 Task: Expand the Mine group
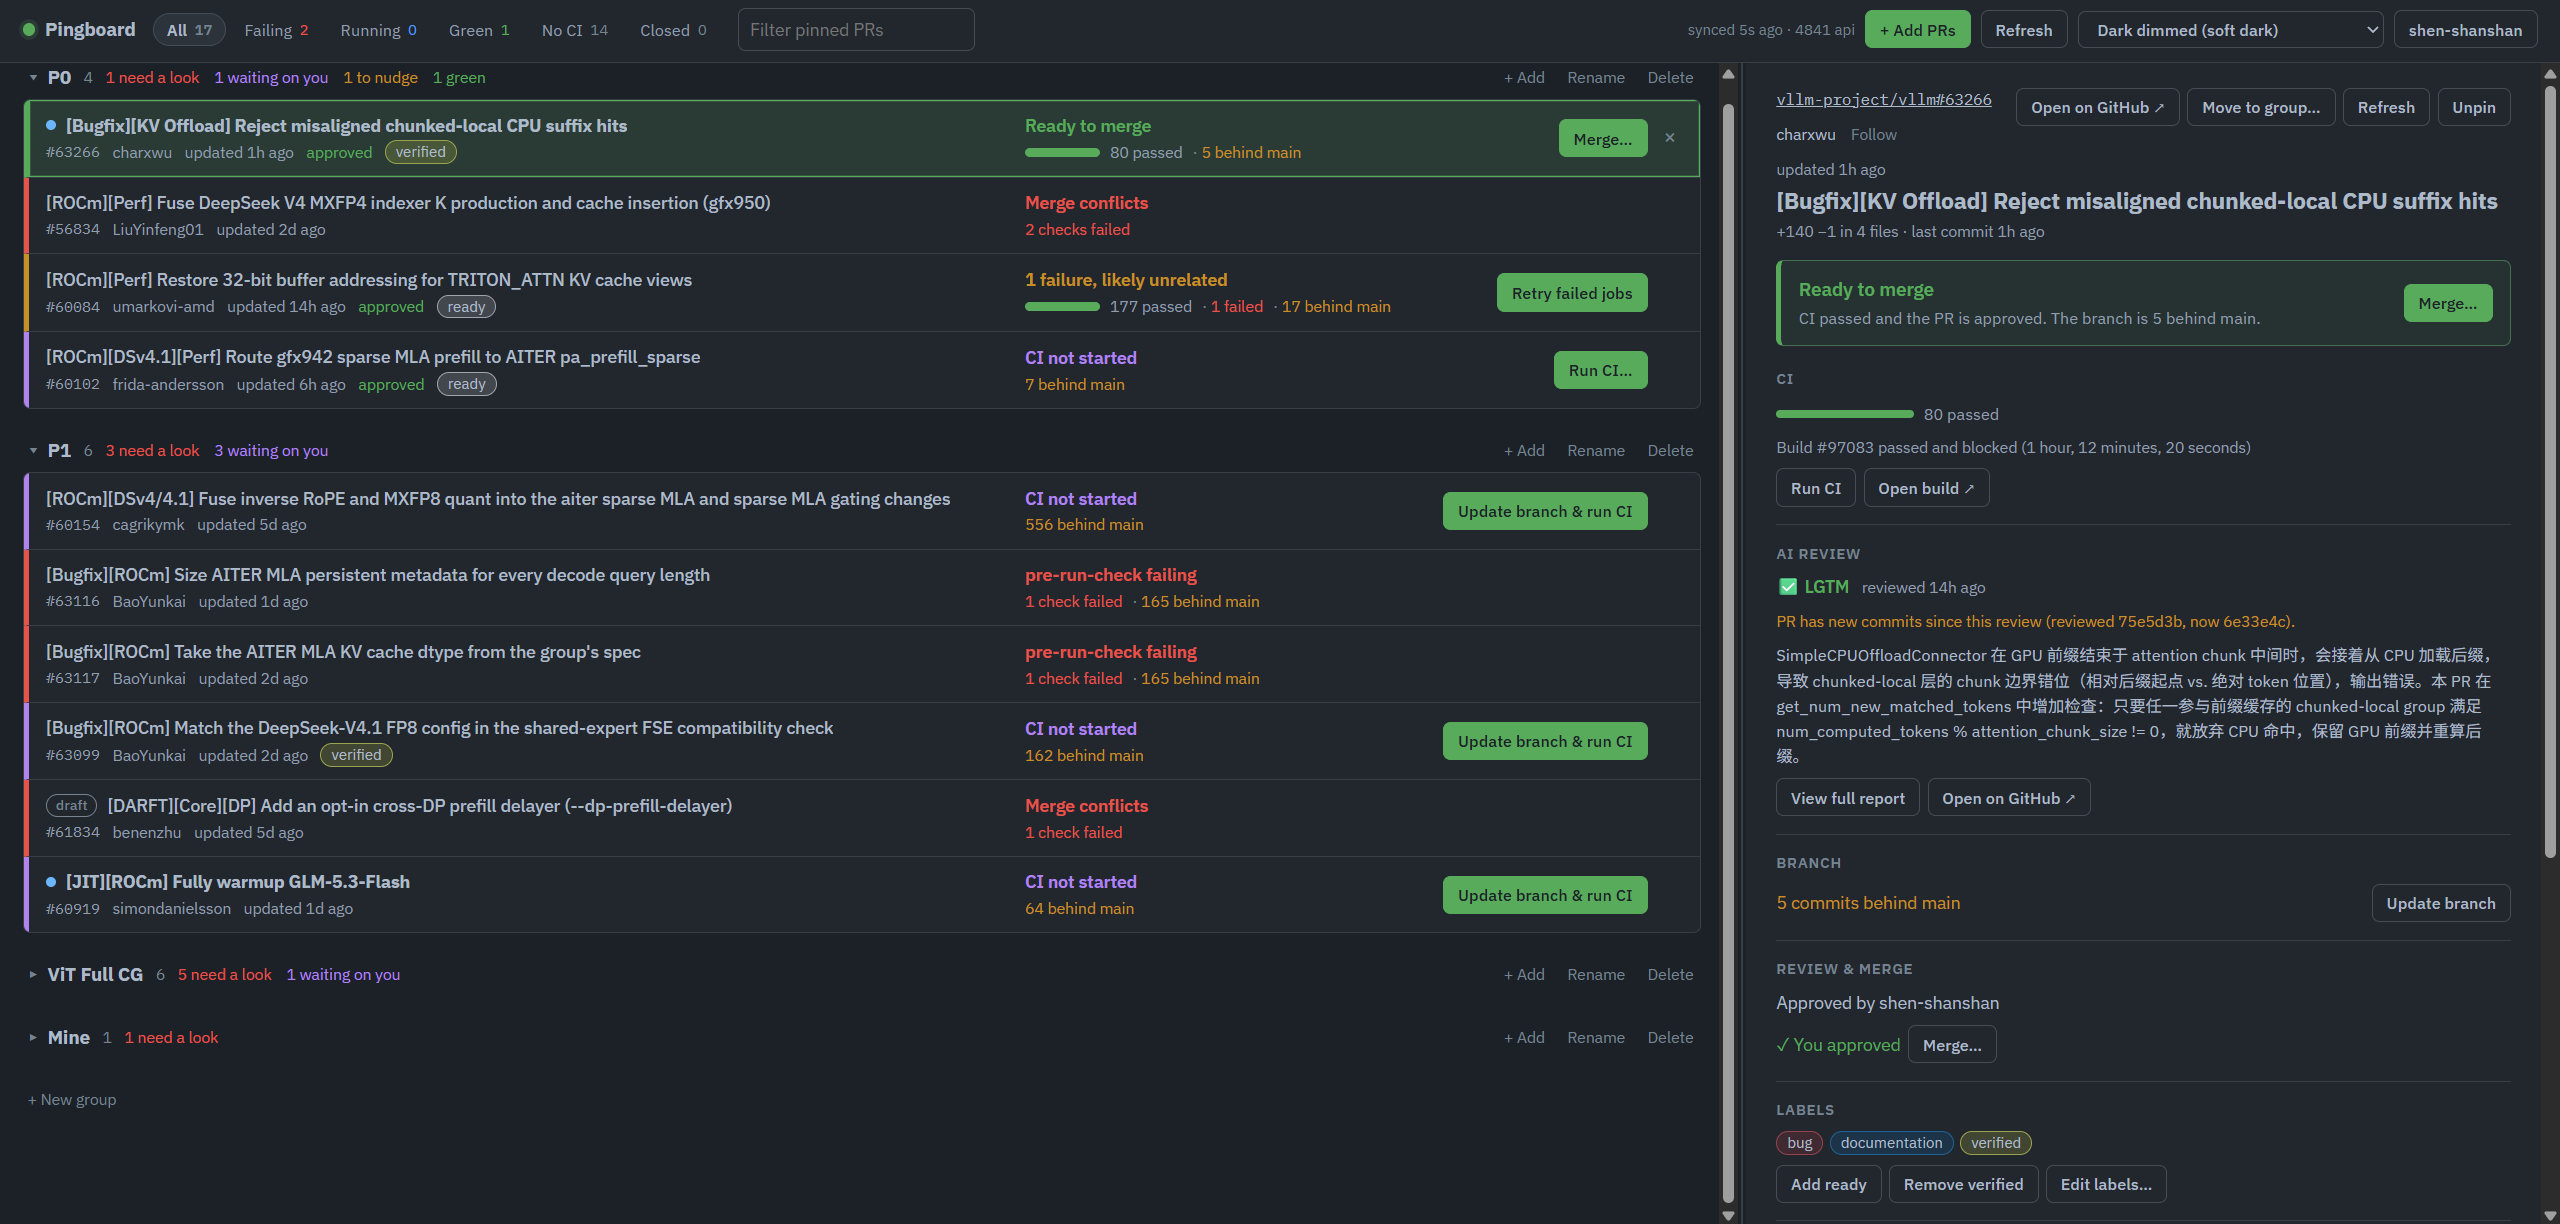pos(33,1038)
